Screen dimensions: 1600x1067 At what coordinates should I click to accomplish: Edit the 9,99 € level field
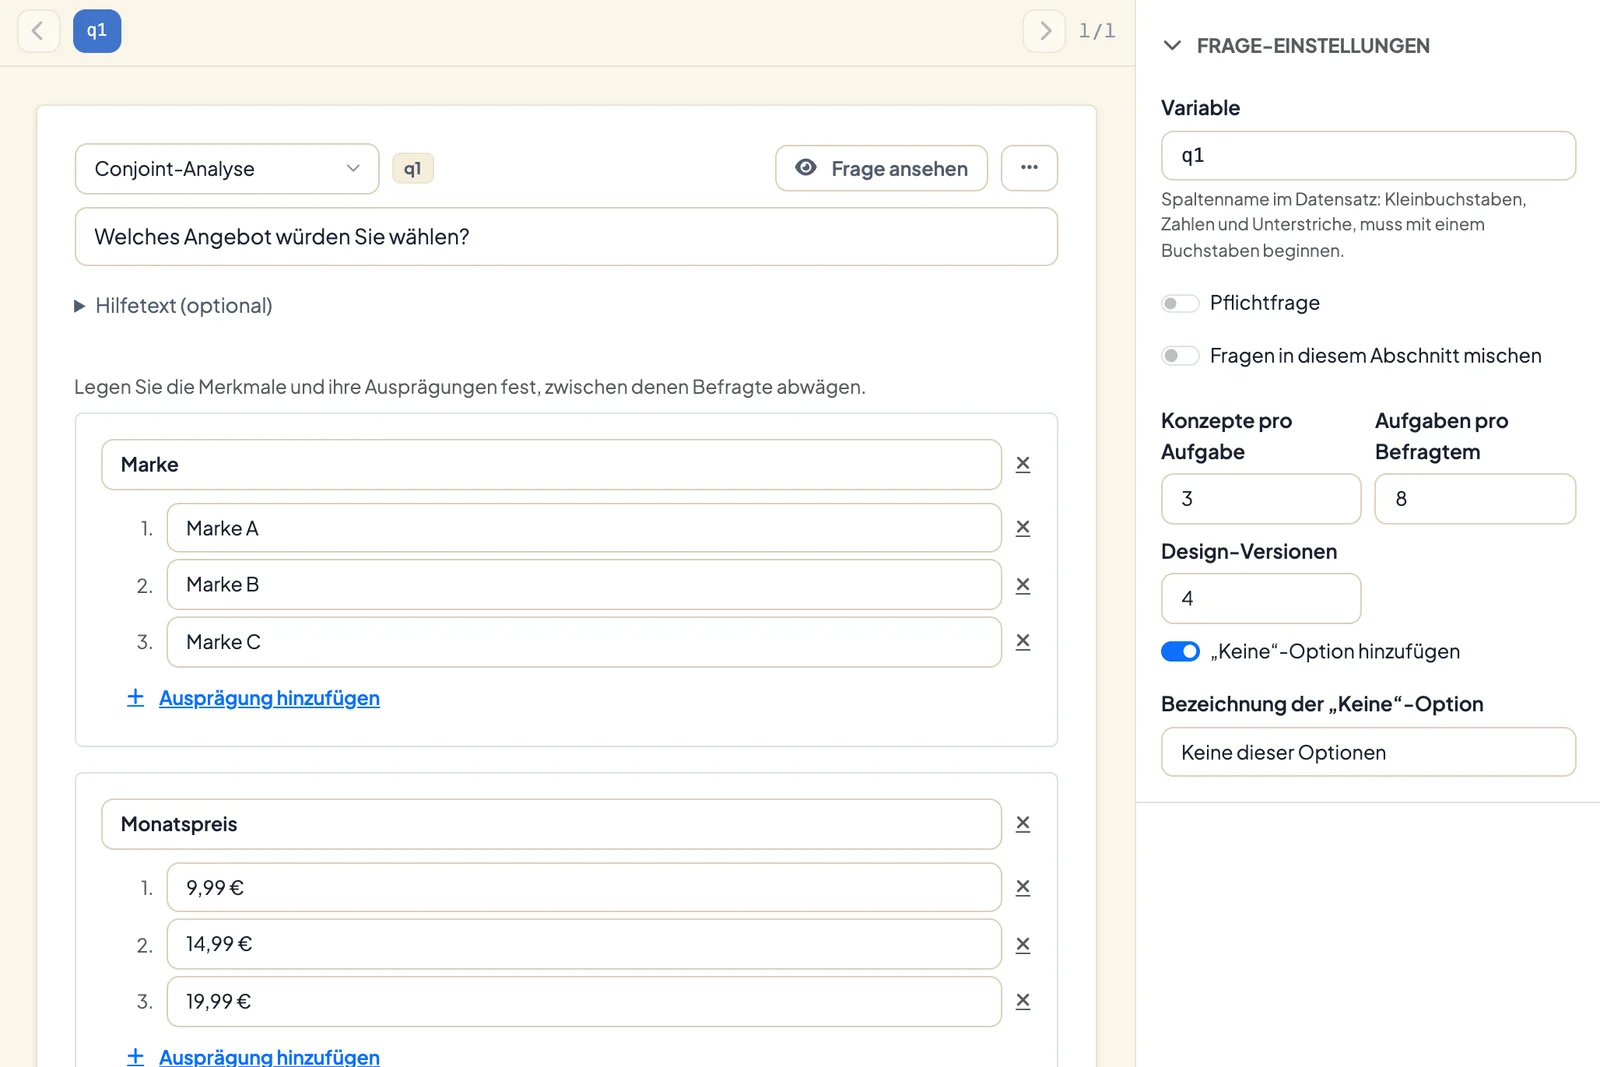click(584, 888)
